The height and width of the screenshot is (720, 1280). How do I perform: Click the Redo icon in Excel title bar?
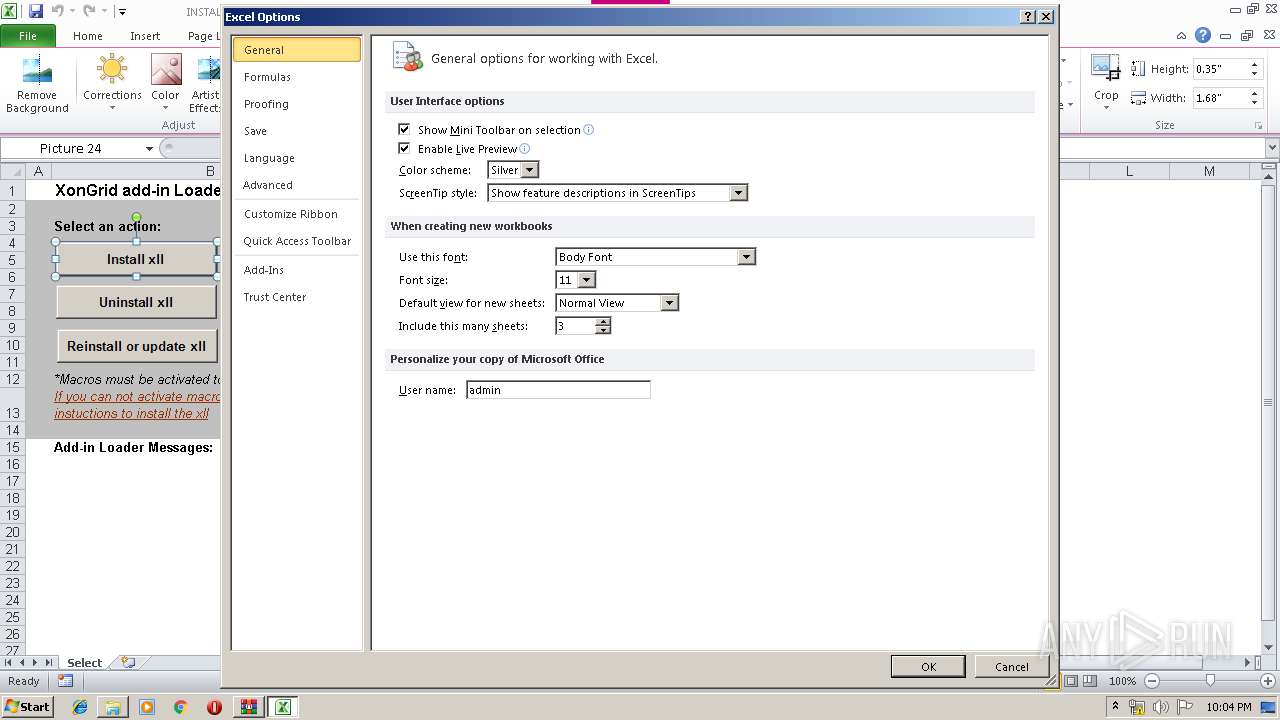[90, 11]
